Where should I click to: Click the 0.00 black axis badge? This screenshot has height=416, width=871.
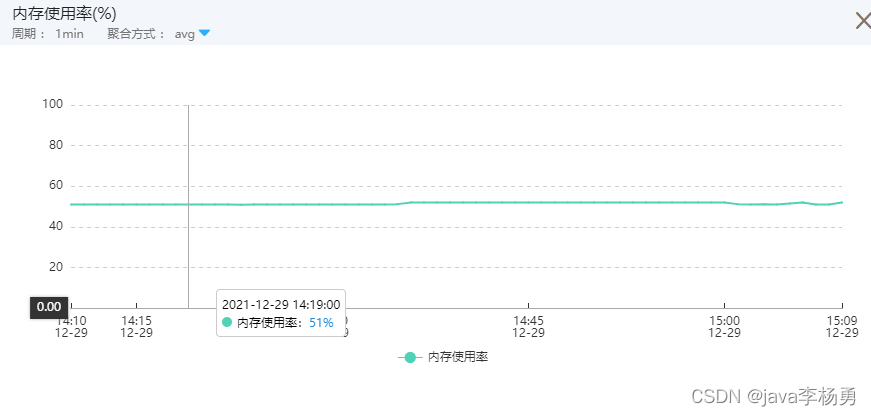[x=49, y=307]
